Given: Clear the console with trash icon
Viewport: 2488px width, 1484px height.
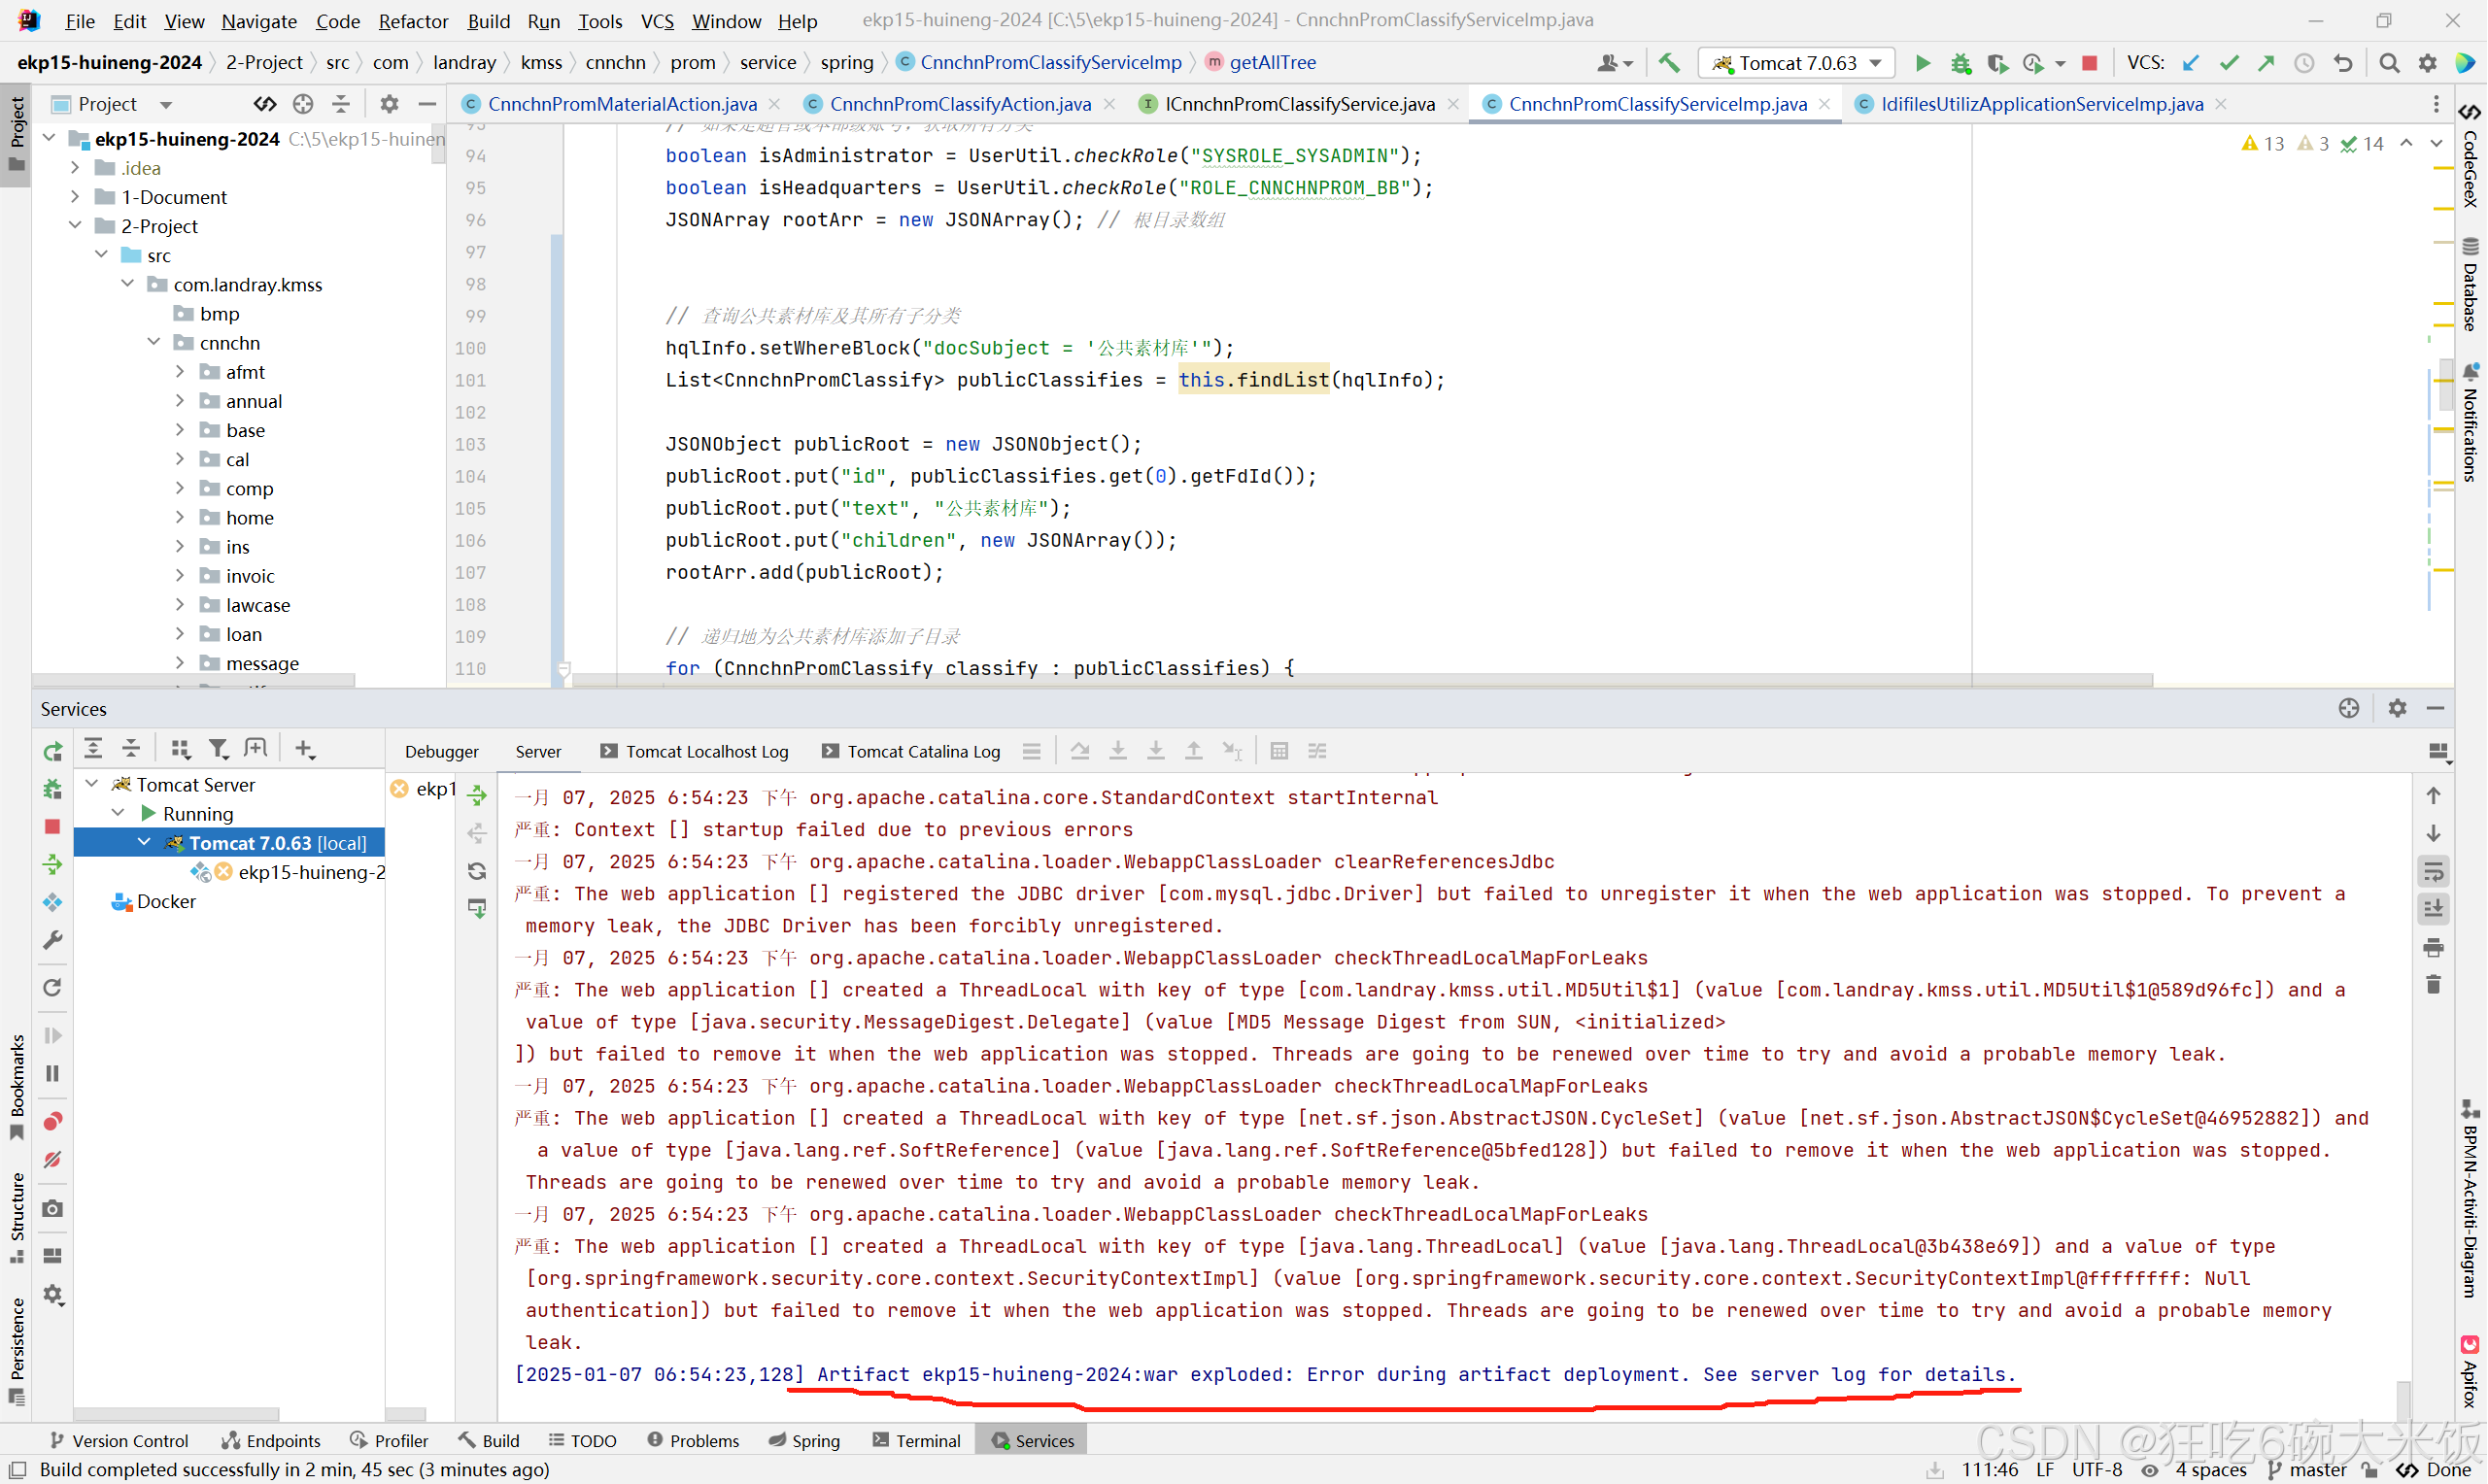Looking at the screenshot, I should 2433,985.
